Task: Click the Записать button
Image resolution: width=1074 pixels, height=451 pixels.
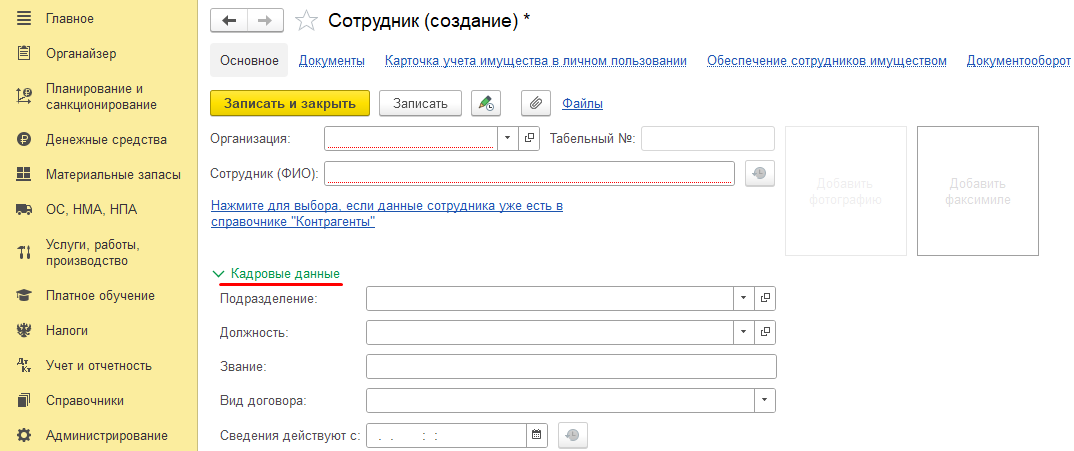Action: coord(421,103)
